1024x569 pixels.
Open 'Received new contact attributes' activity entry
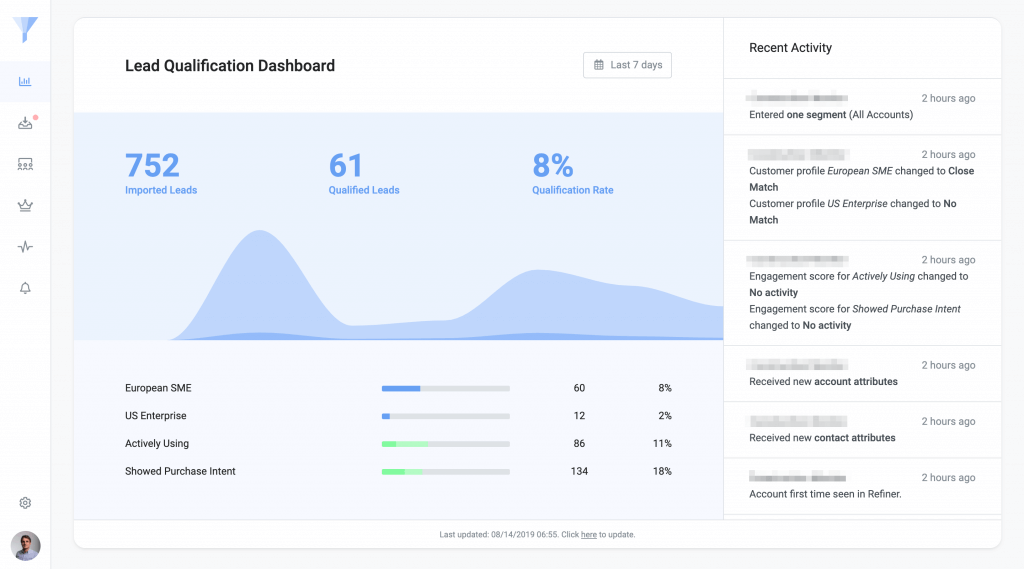[822, 438]
